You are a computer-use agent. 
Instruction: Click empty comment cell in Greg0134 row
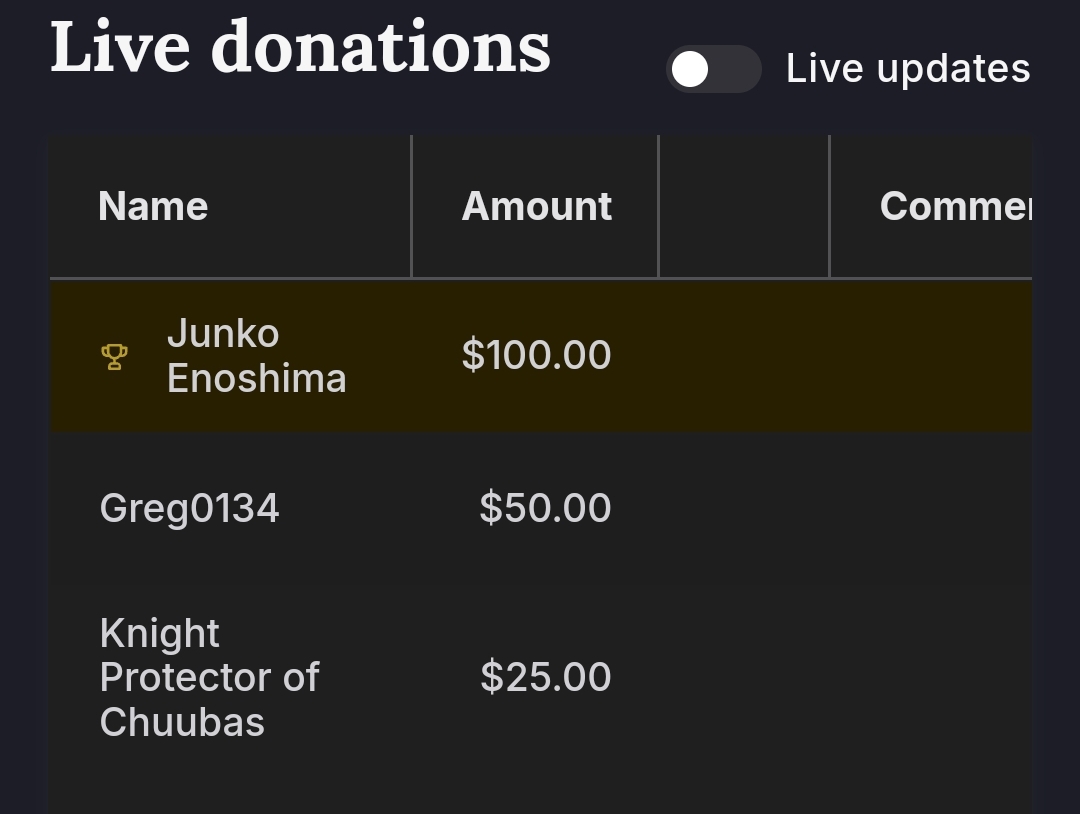tap(931, 508)
